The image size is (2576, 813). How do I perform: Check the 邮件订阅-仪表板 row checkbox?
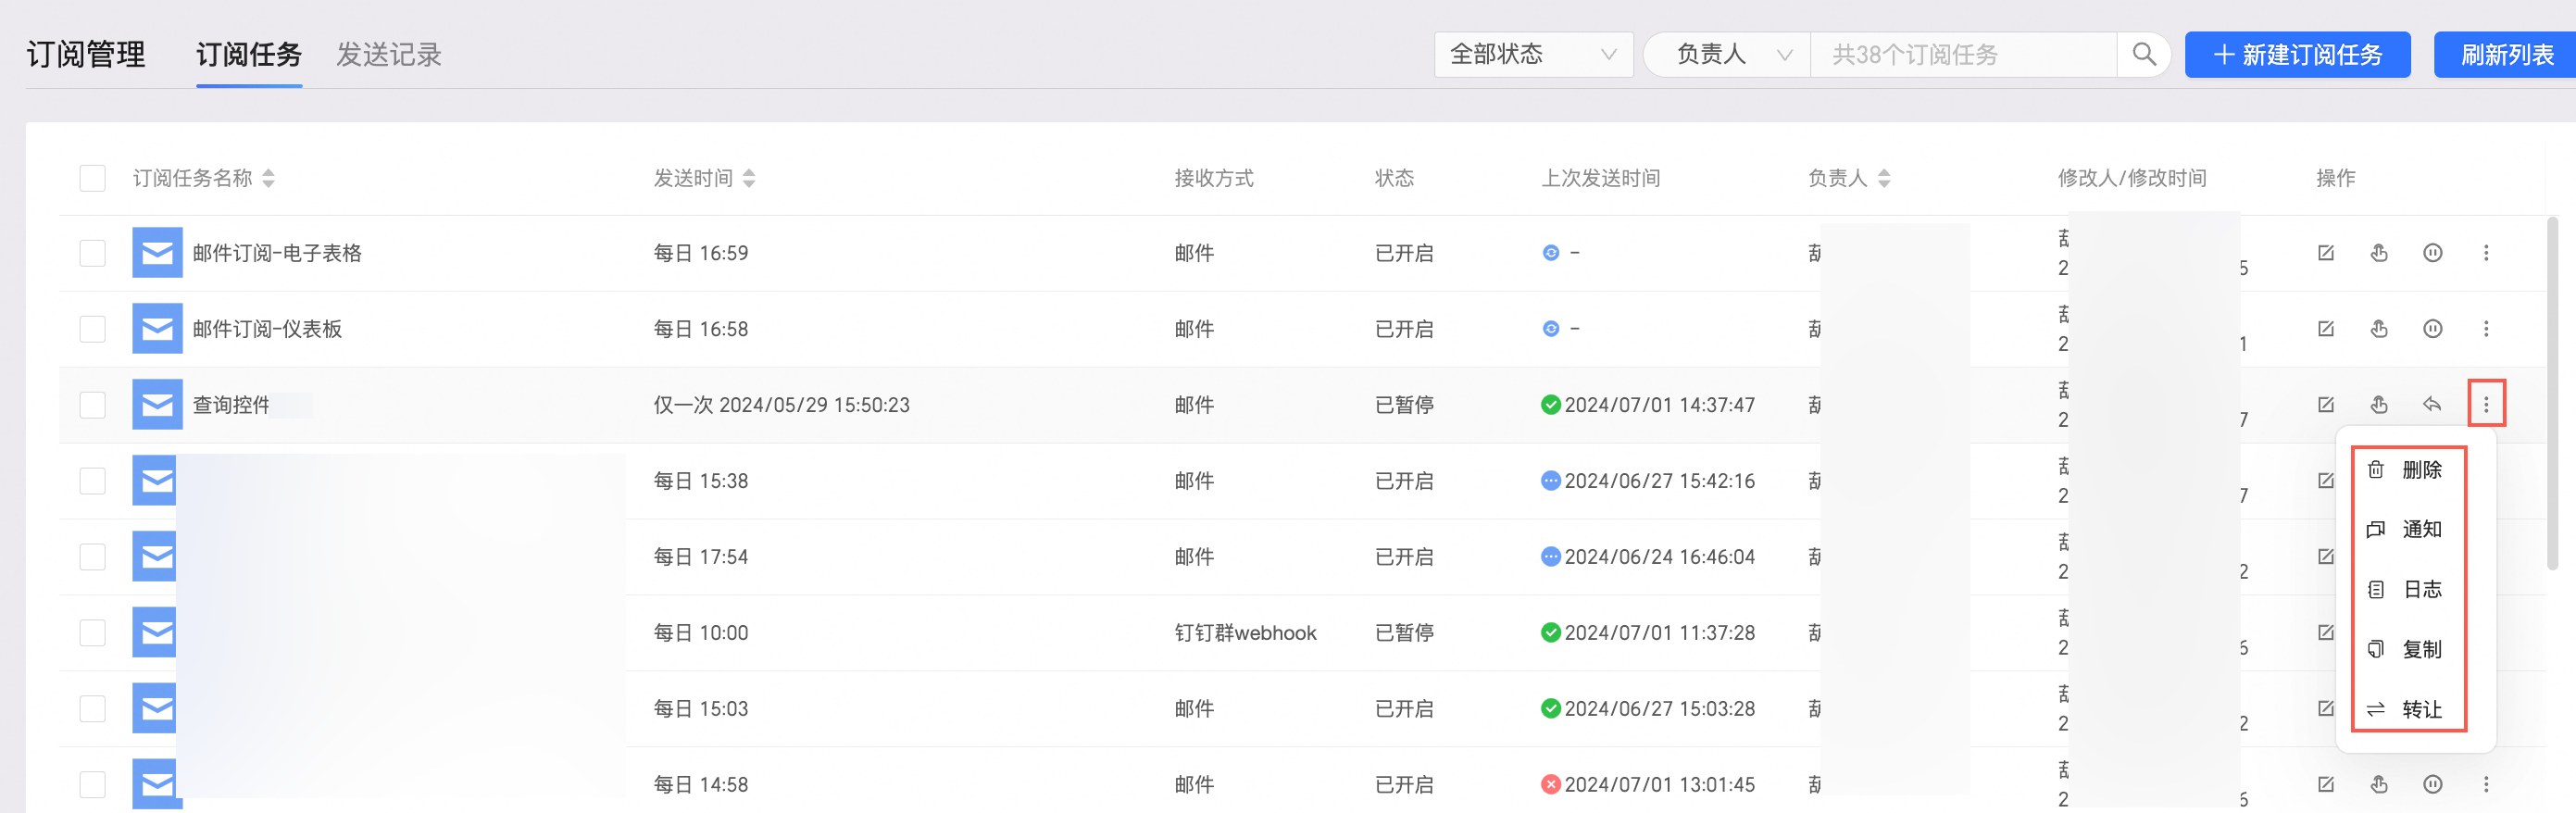point(93,329)
